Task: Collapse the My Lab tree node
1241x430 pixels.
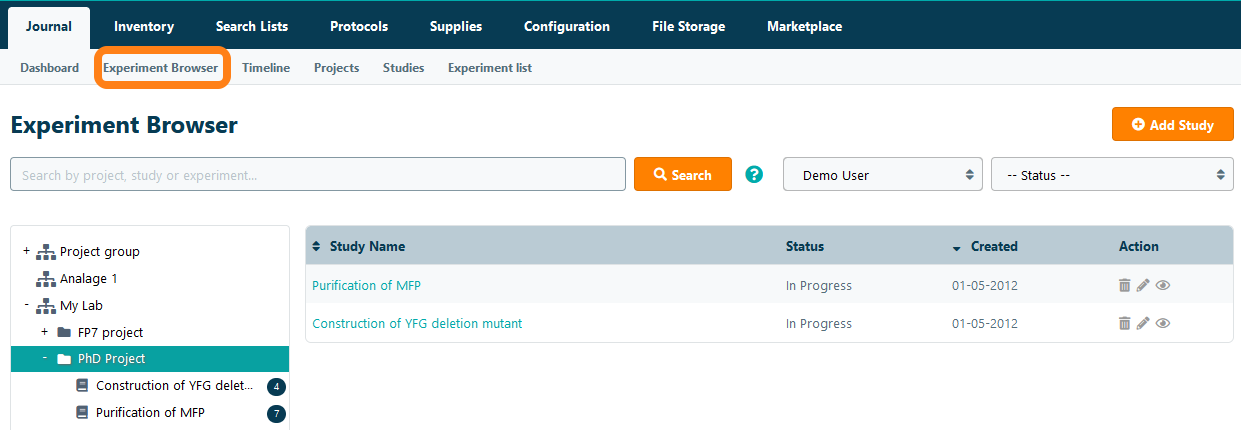Action: tap(26, 305)
